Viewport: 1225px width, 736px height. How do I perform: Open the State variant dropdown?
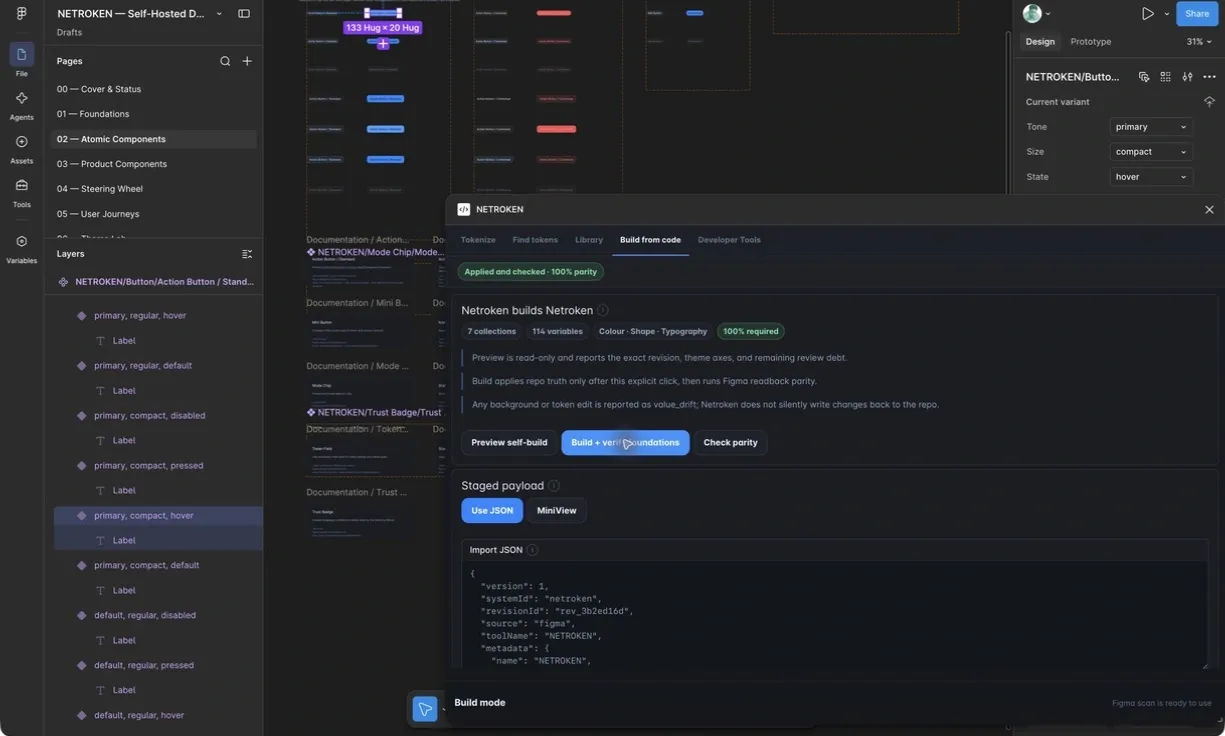click(1151, 177)
